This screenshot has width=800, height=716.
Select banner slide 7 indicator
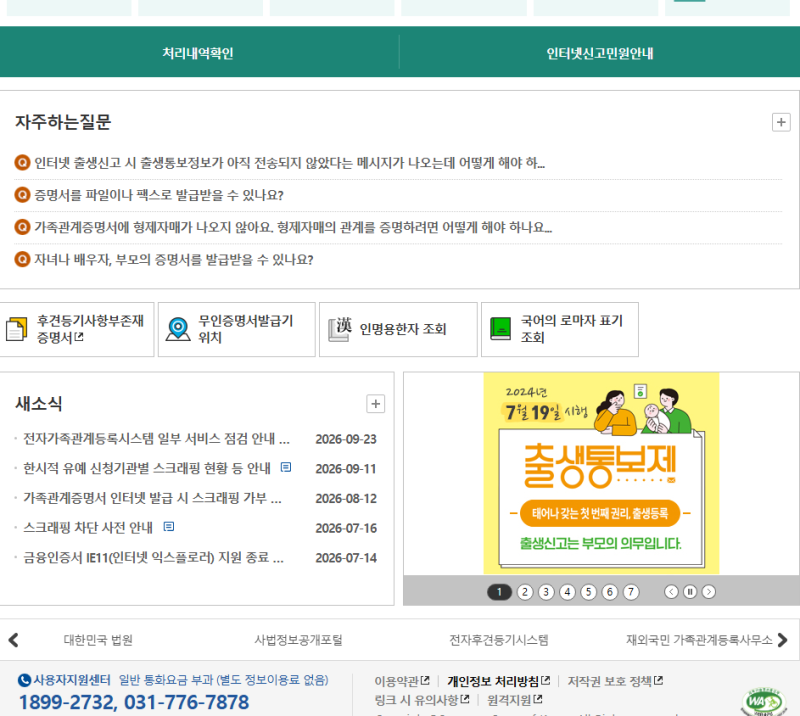tap(631, 592)
